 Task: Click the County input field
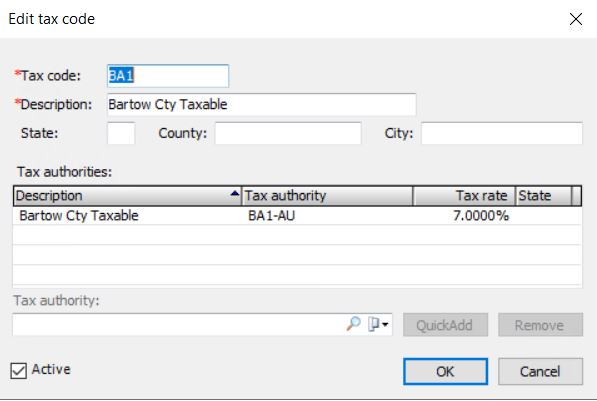288,133
